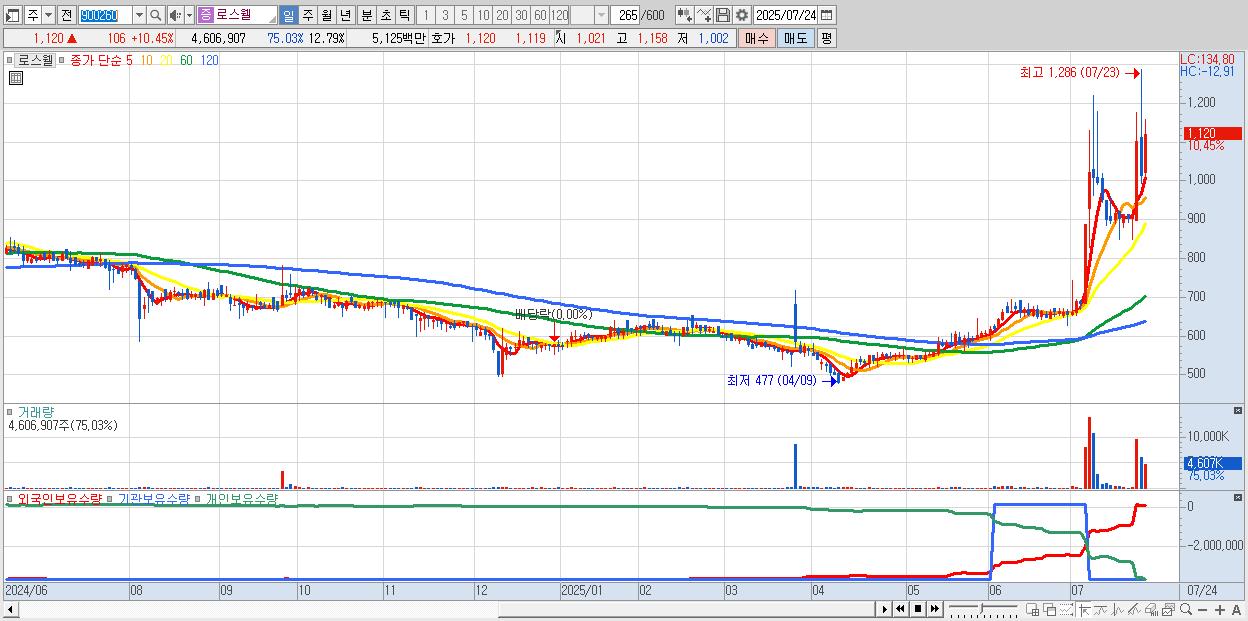Open the calendar date picker icon
This screenshot has width=1248, height=621.
click(826, 15)
